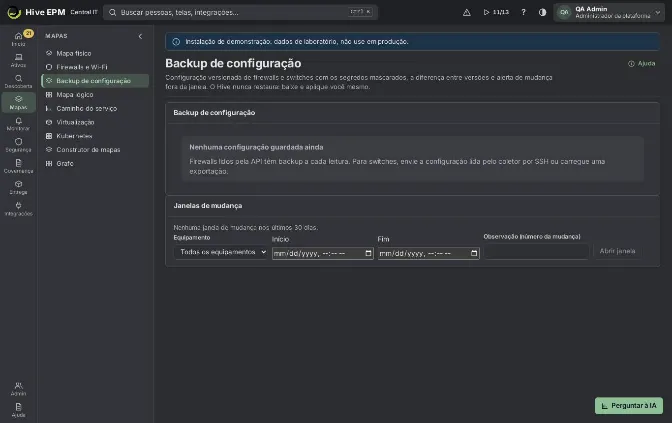Open the Início home section
This screenshot has width=672, height=423.
pyautogui.click(x=18, y=39)
